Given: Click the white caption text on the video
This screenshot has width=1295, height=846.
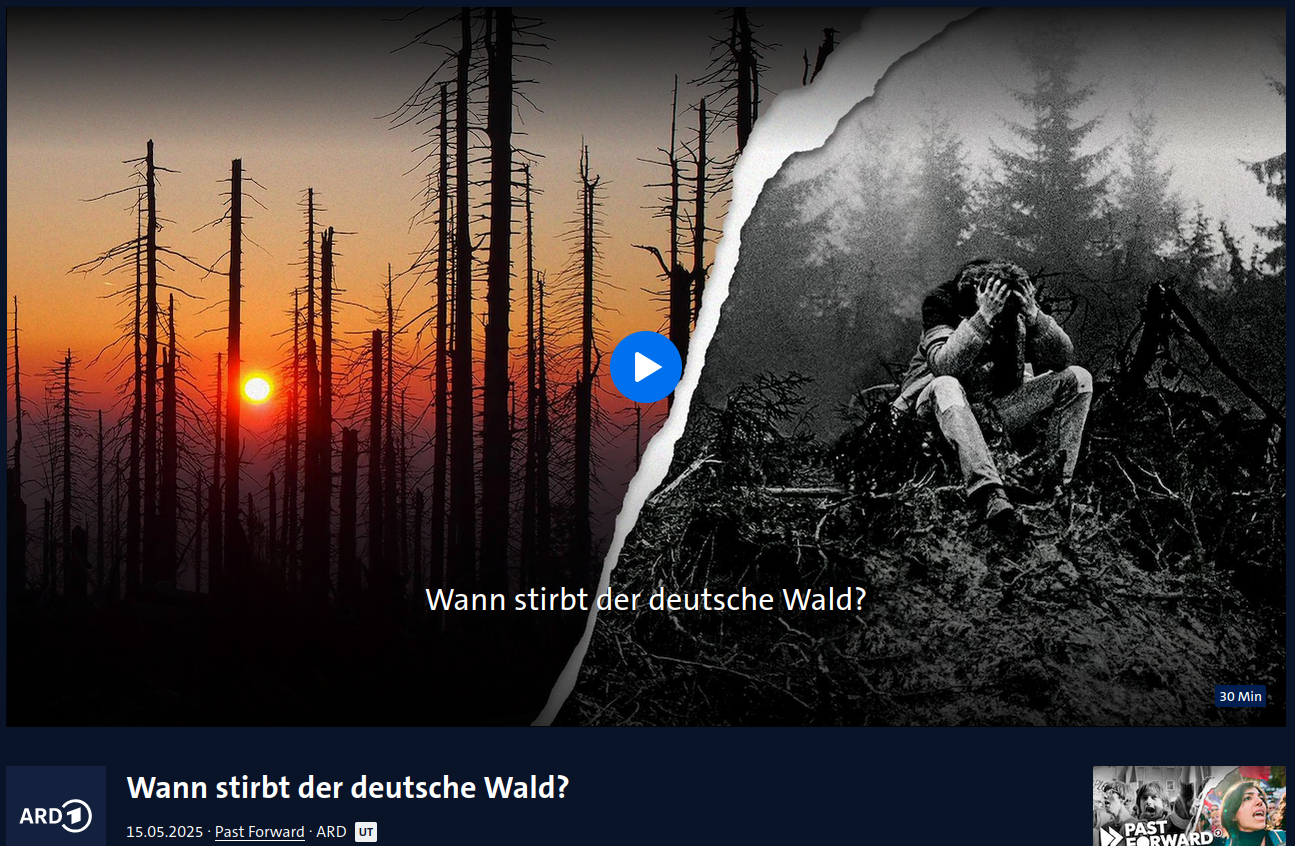Looking at the screenshot, I should (646, 600).
